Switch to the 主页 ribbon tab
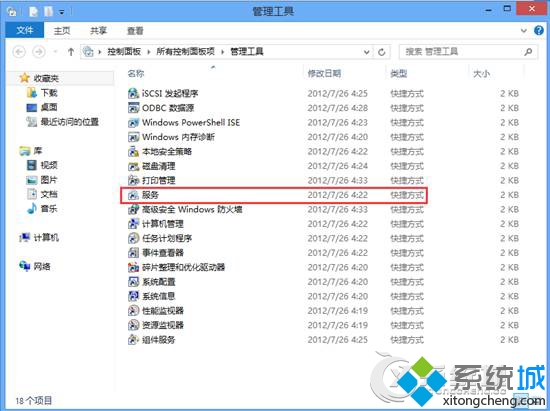The height and width of the screenshot is (411, 550). pyautogui.click(x=62, y=31)
